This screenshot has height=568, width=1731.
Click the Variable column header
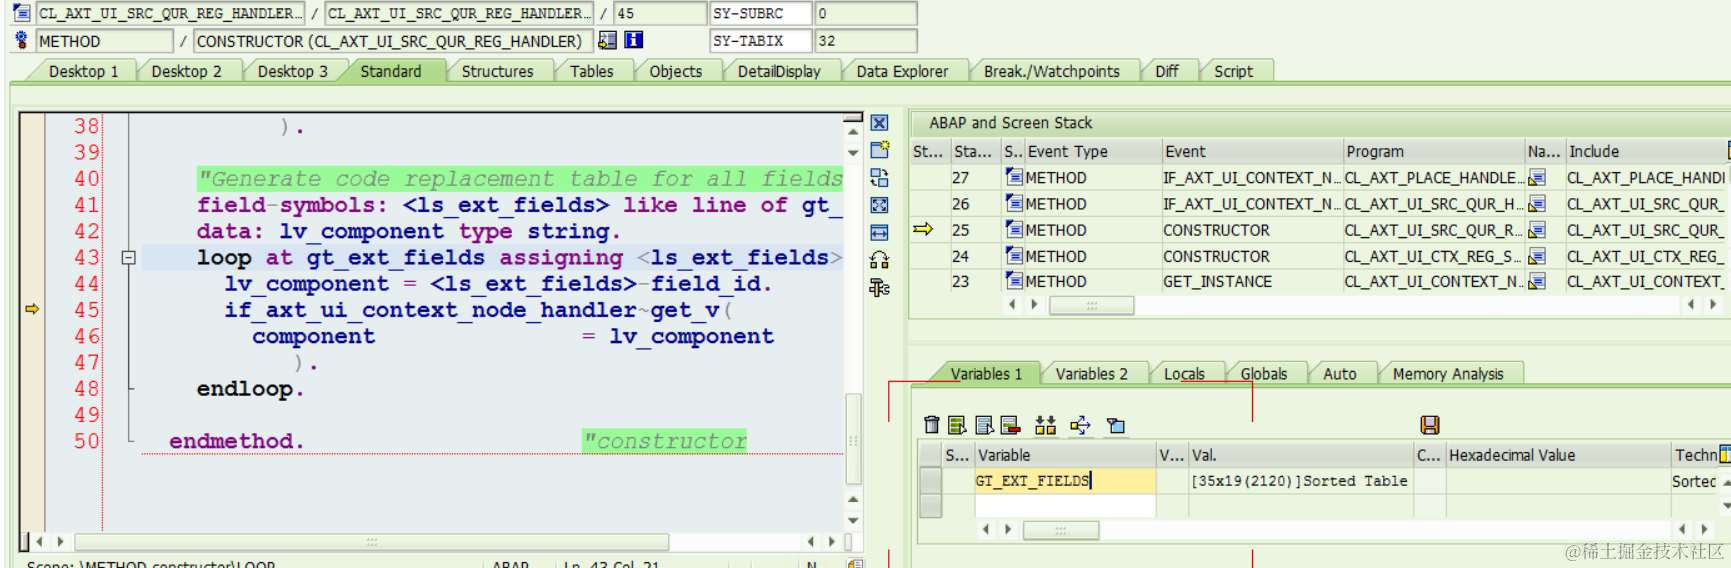pos(1065,455)
